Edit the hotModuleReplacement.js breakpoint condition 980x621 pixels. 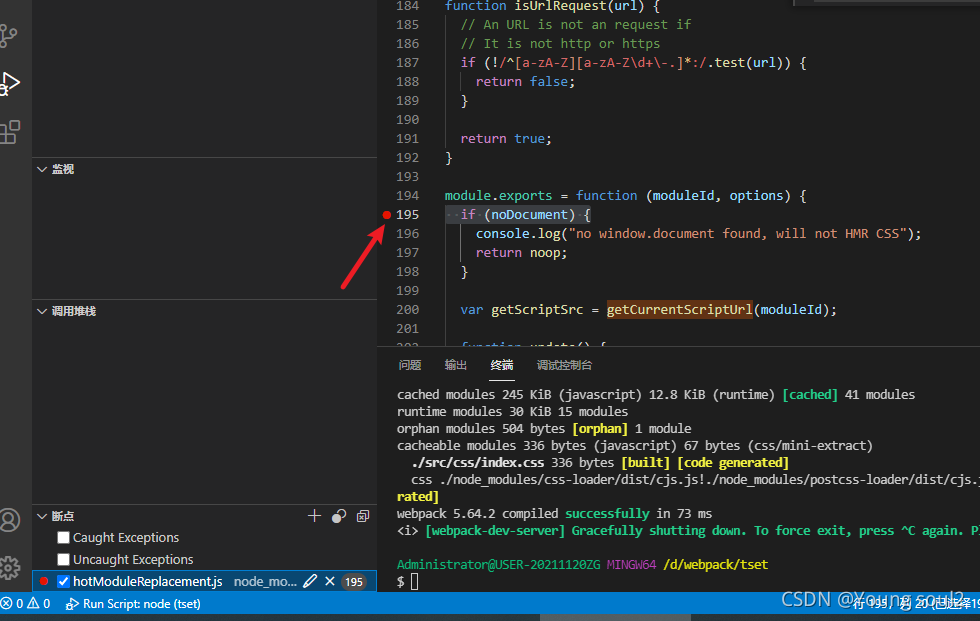pyautogui.click(x=310, y=581)
